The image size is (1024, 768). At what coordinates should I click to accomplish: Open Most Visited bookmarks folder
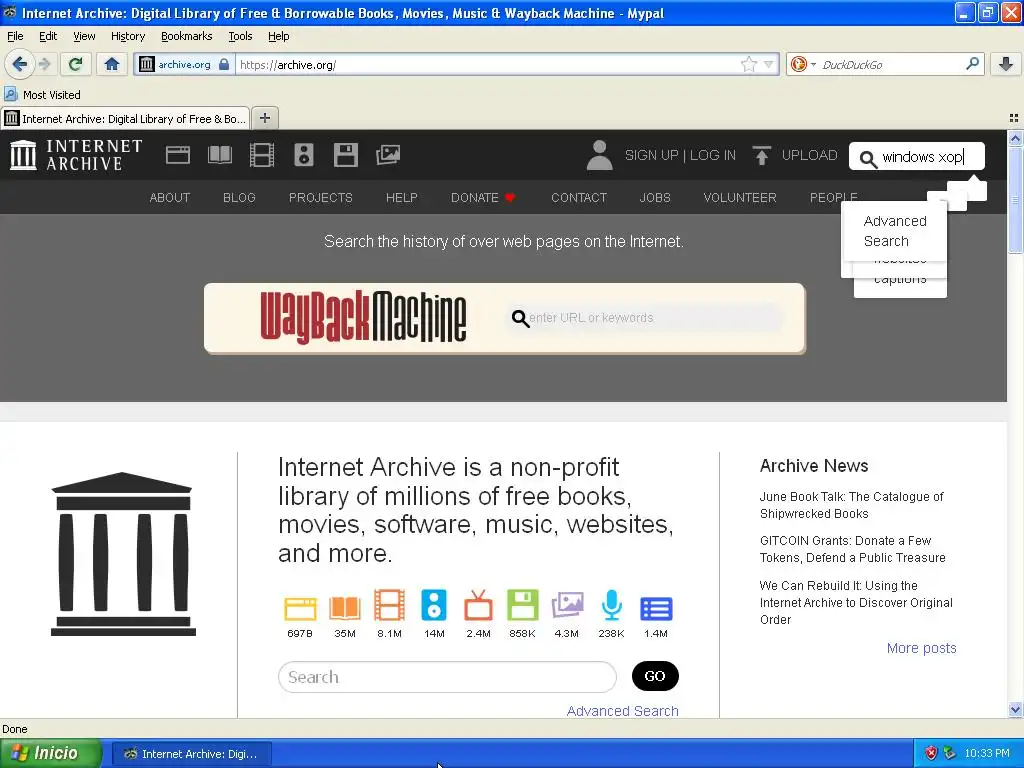(42, 95)
